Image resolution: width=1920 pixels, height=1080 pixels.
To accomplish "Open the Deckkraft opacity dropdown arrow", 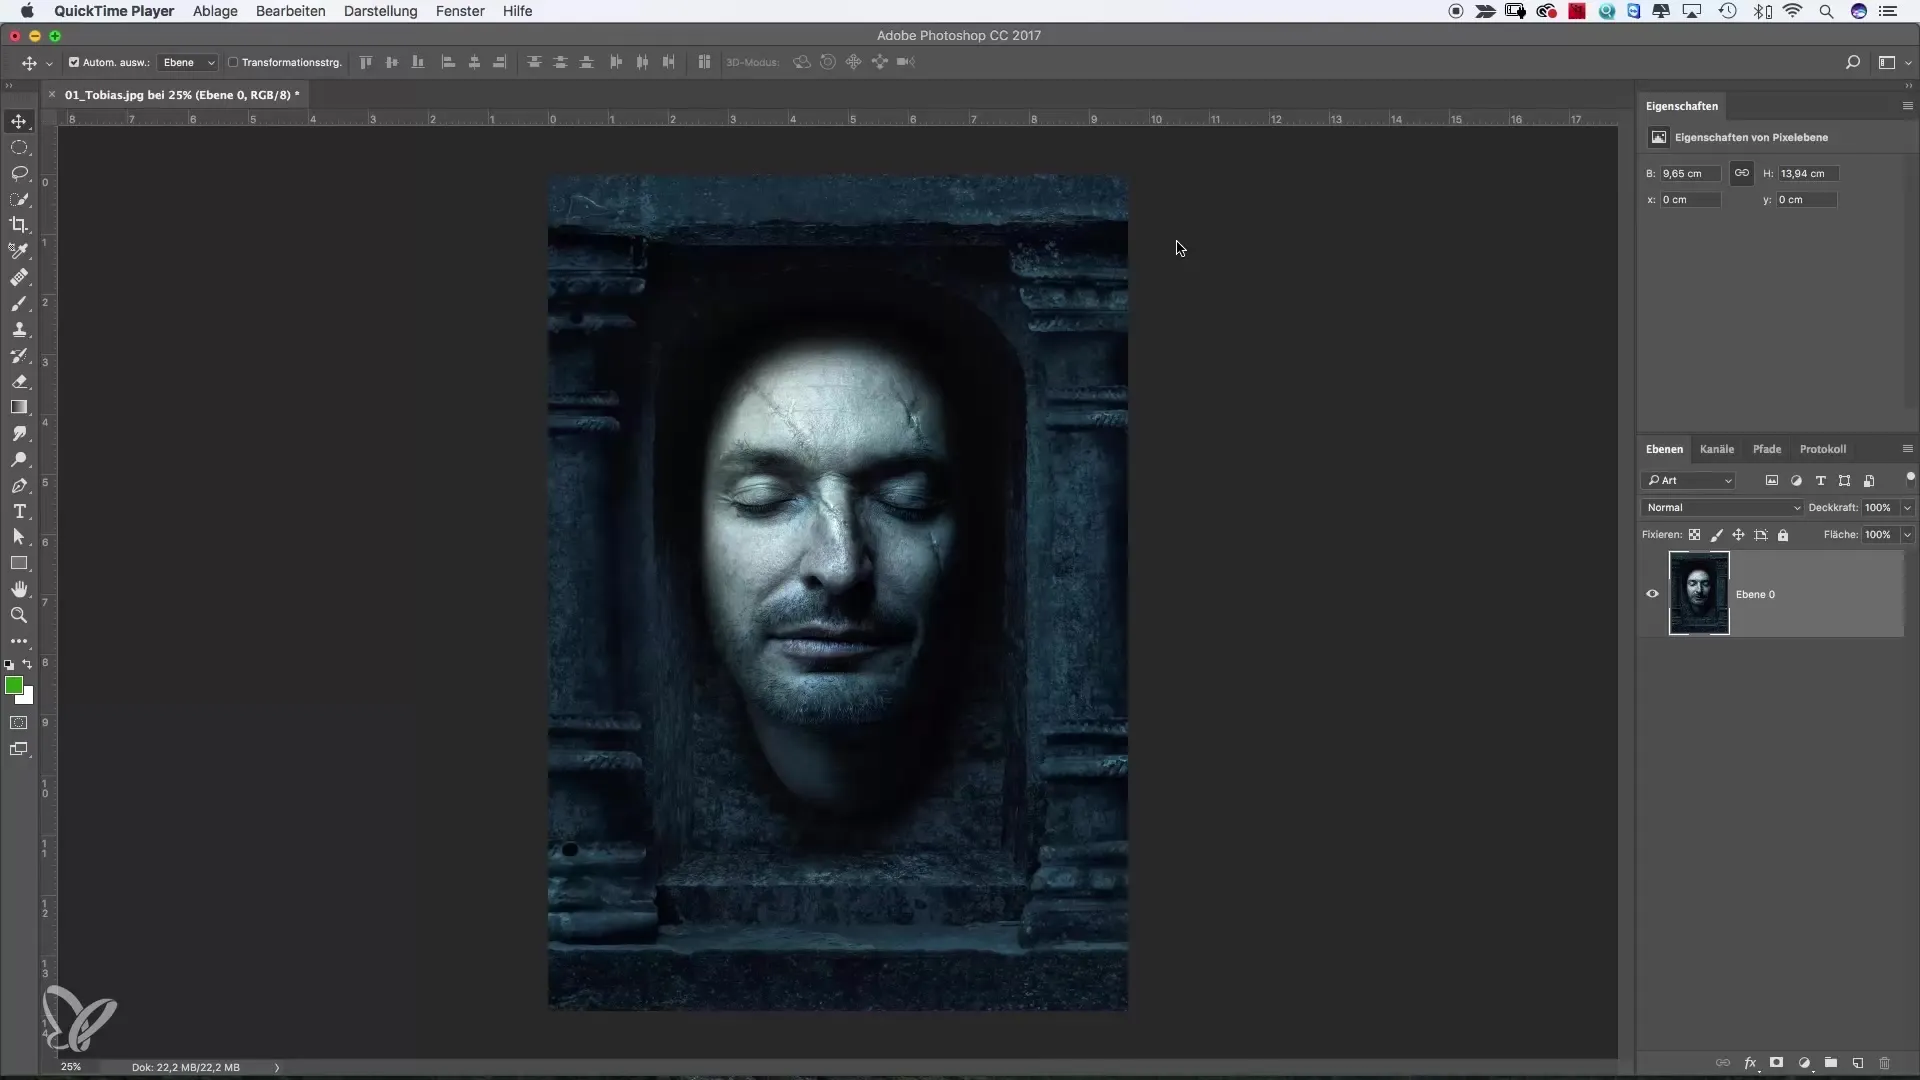I will click(1907, 508).
